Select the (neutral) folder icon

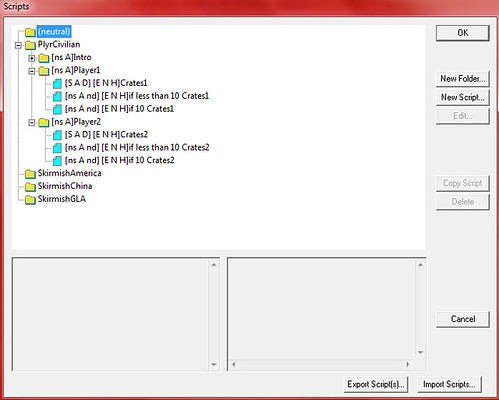click(30, 32)
